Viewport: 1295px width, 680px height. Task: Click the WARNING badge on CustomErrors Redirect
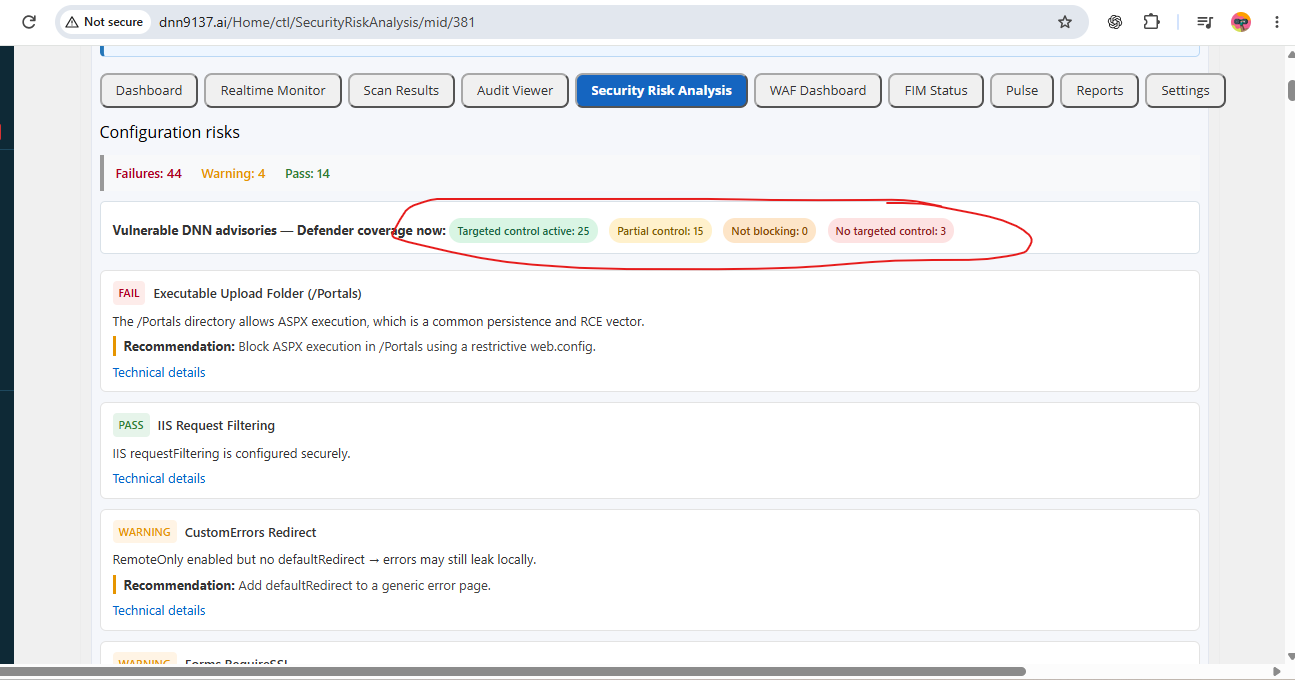(144, 532)
